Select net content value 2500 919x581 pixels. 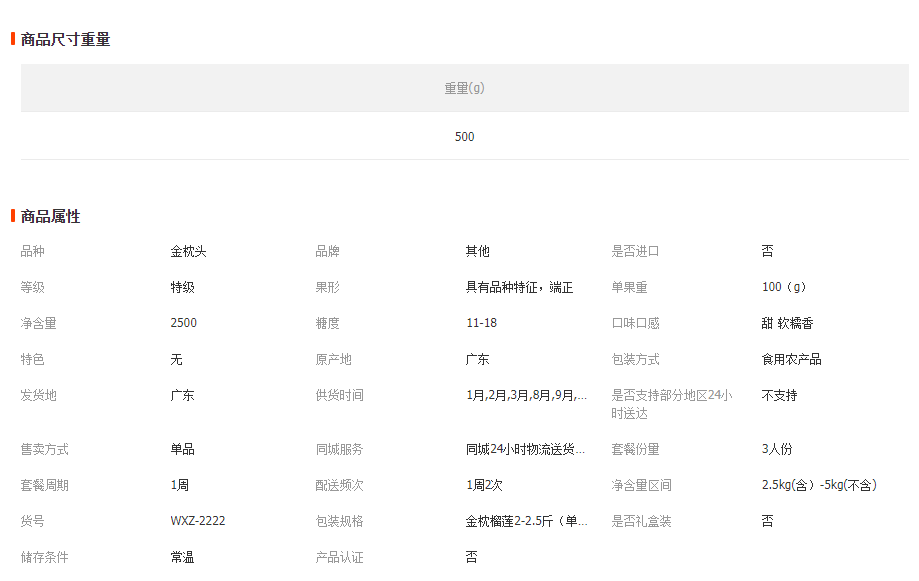point(183,323)
